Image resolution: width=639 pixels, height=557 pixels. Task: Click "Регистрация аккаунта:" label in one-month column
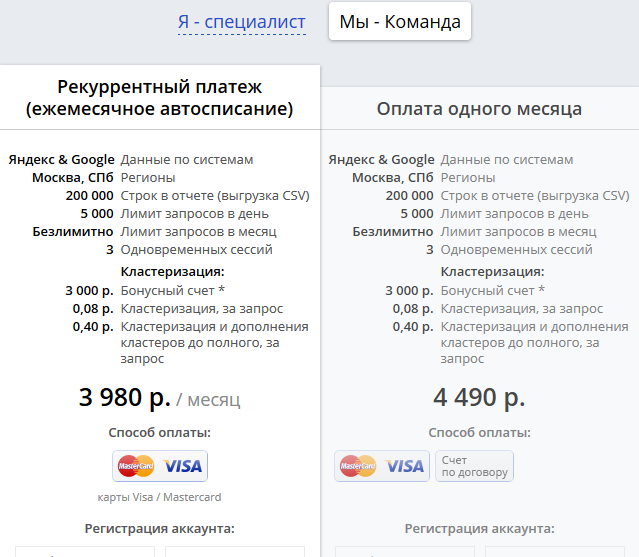479,529
